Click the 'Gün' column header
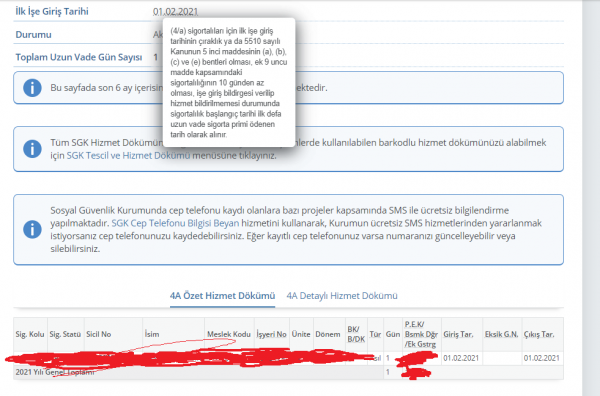The height and width of the screenshot is (396, 600). click(x=393, y=334)
